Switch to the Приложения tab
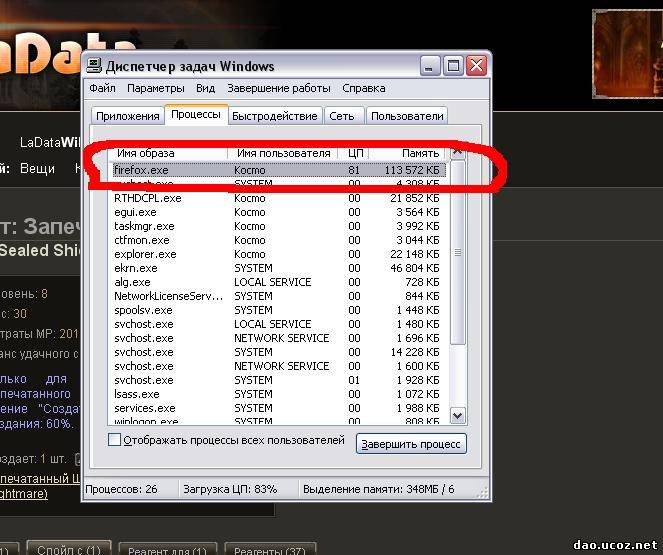Image resolution: width=663 pixels, height=555 pixels. (128, 116)
